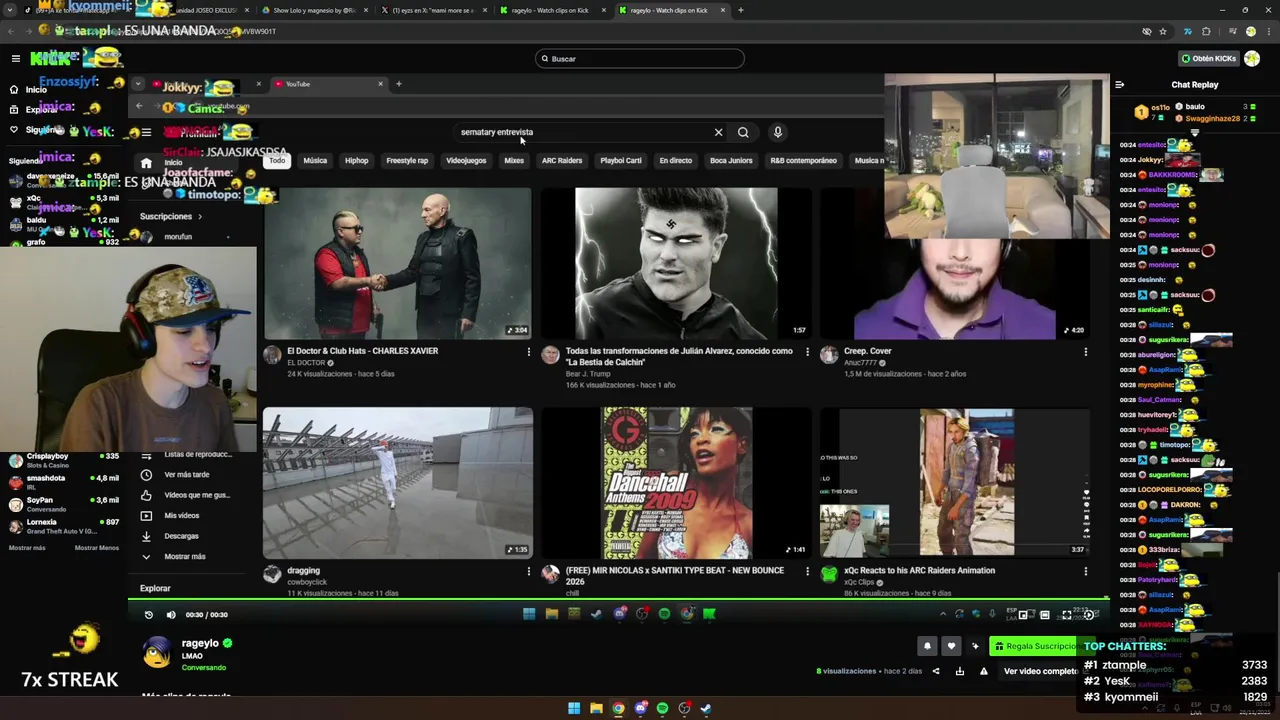
Task: Select the Videojuegos filter chip
Action: point(466,160)
